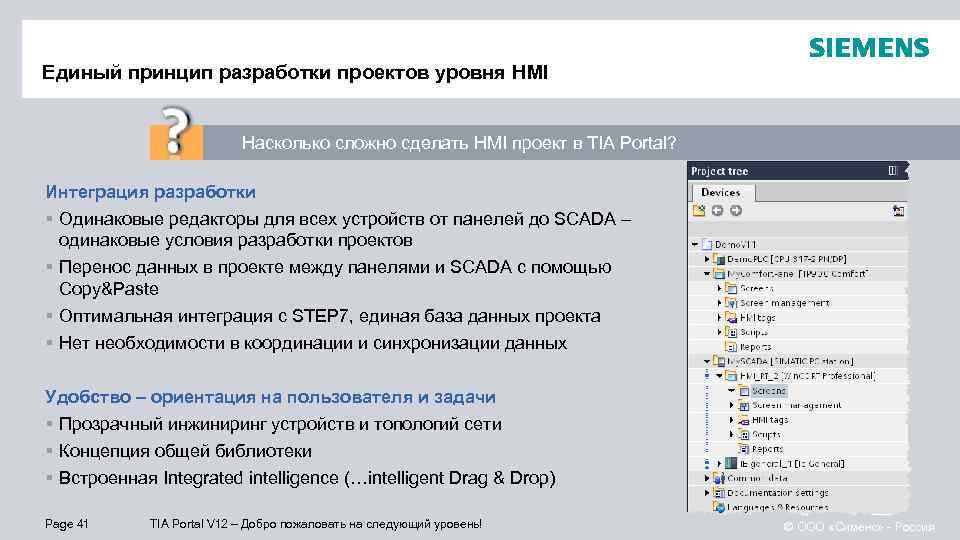Select the Languages & Resources row
This screenshot has width=960, height=540.
pos(798,507)
